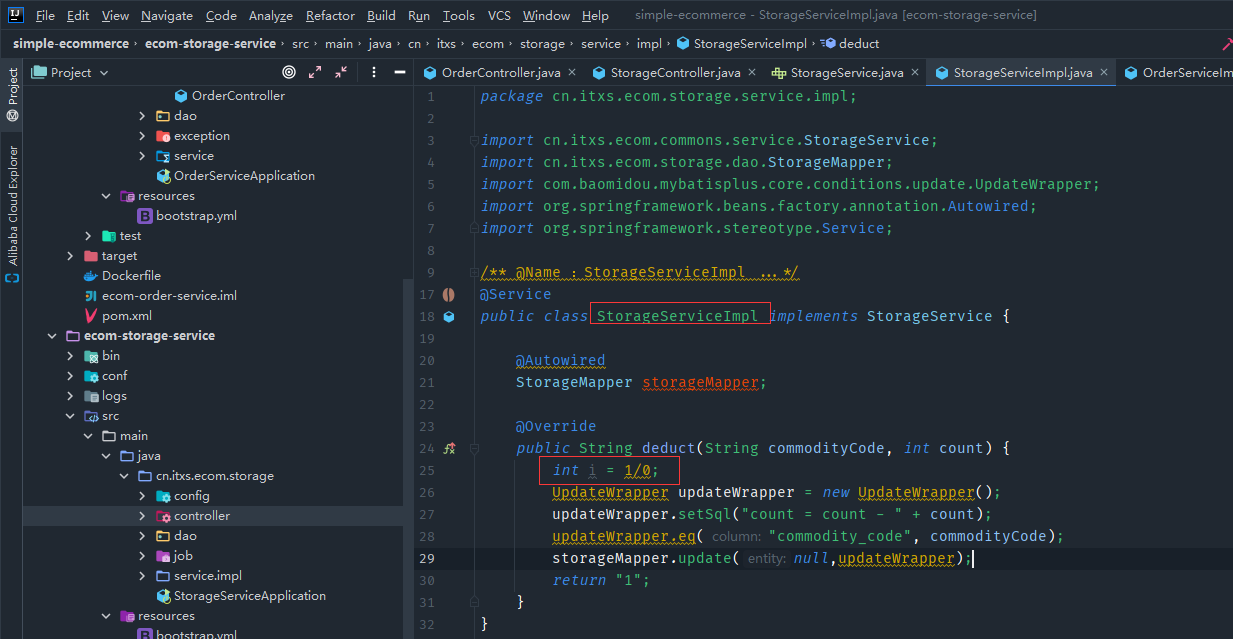This screenshot has width=1233, height=639.
Task: Click on storageMapper field at line 21
Action: click(x=702, y=382)
